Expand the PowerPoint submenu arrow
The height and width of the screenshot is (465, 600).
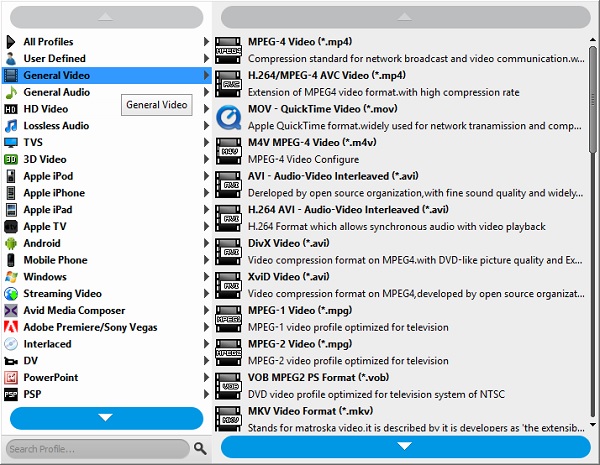[206, 378]
